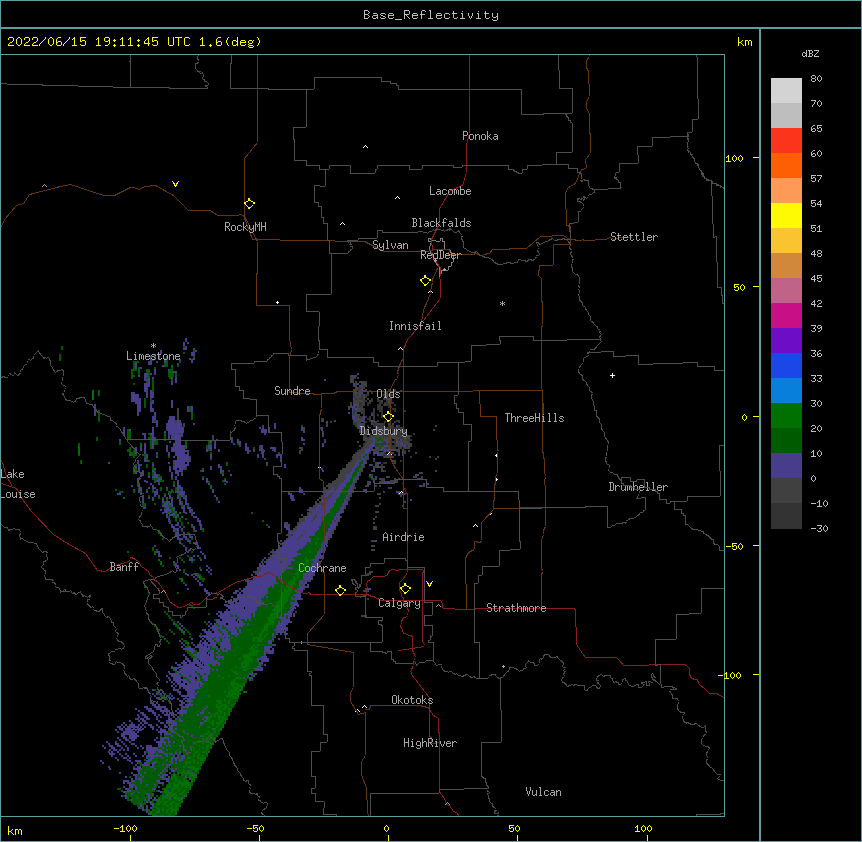Viewport: 862px width, 842px height.
Task: Click the dBZ legend heading
Action: (x=810, y=53)
